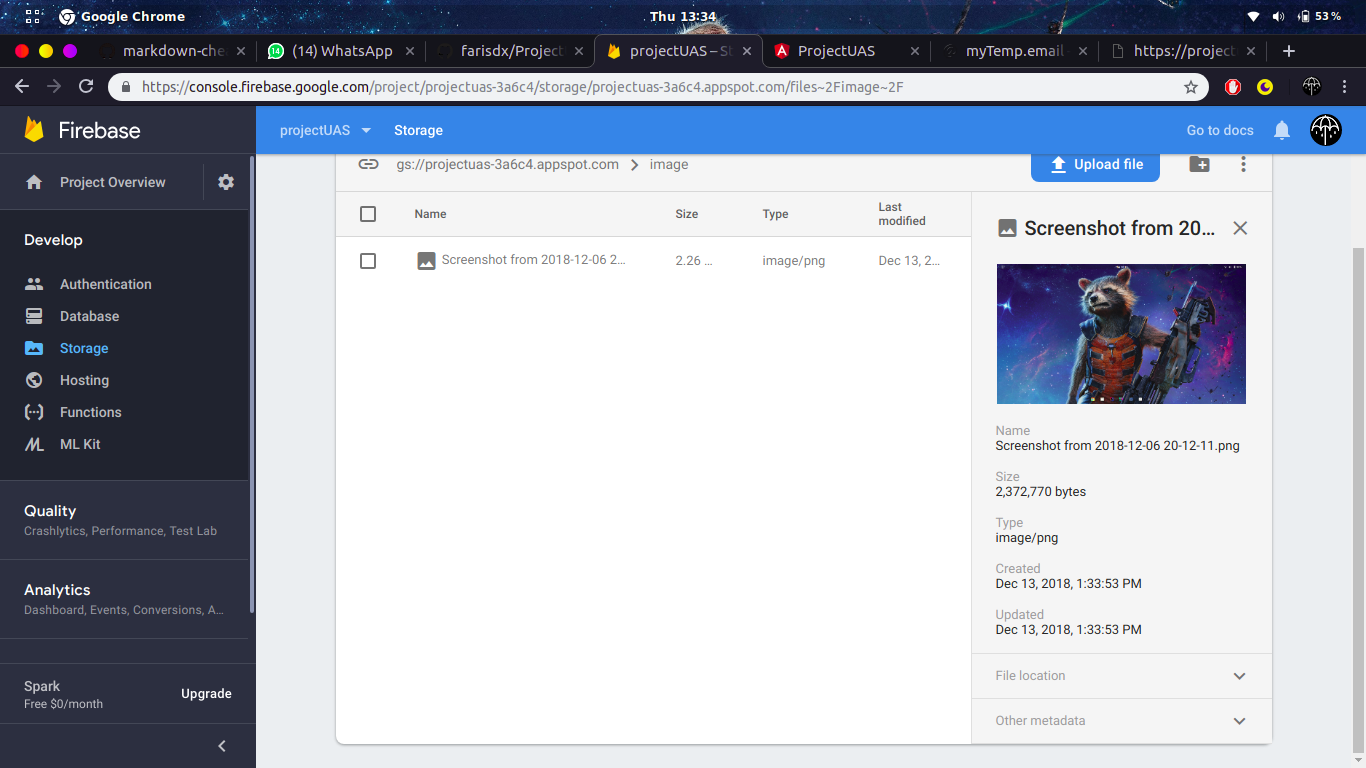Image resolution: width=1366 pixels, height=768 pixels.
Task: Open a new browser tab
Action: tap(1289, 51)
